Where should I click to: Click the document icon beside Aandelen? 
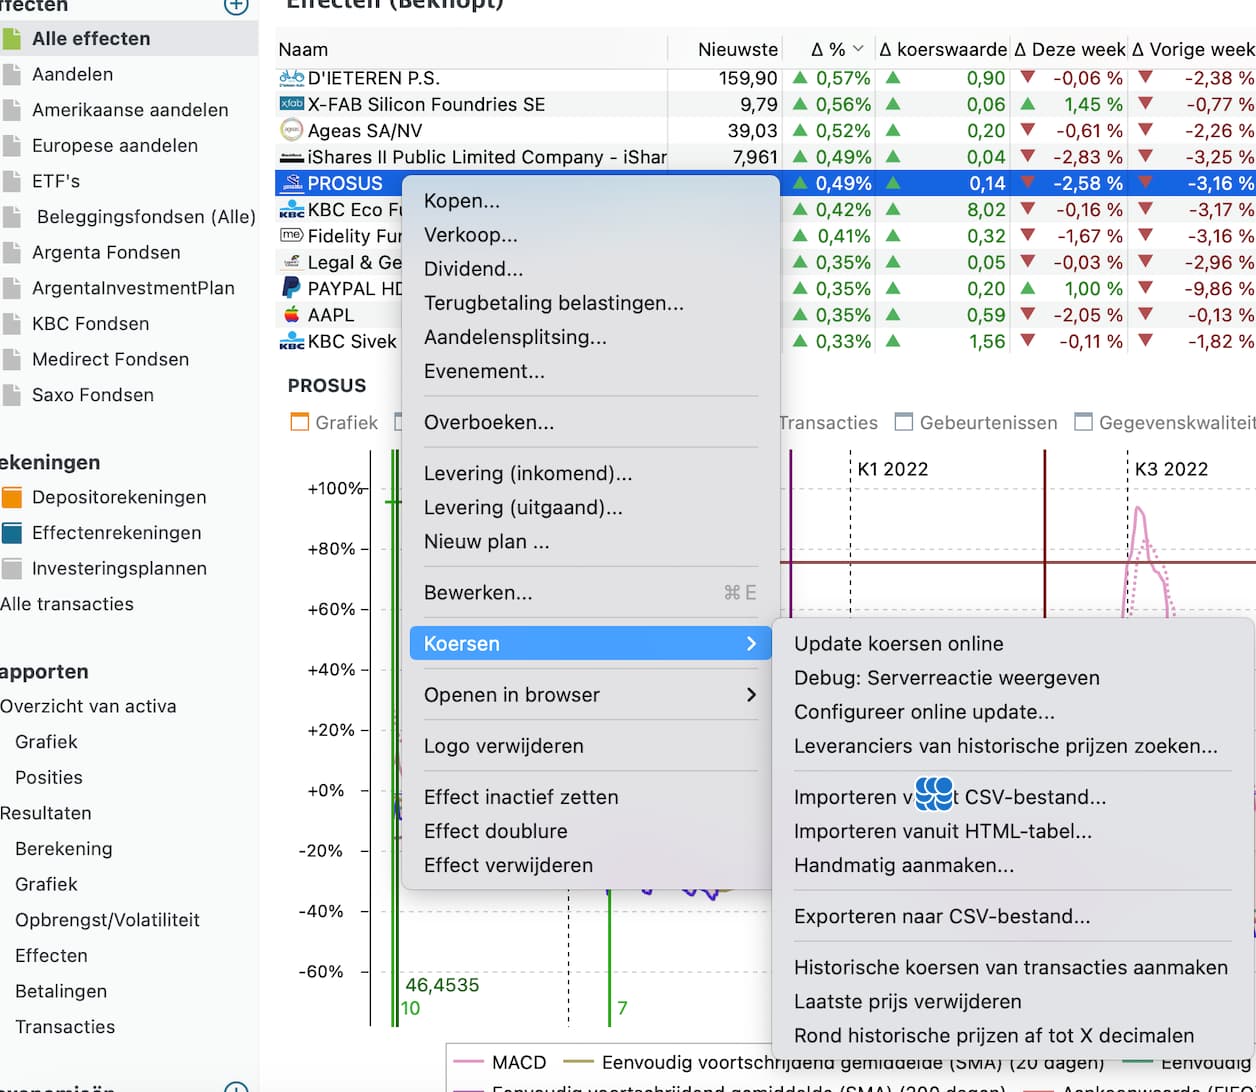[x=11, y=75]
